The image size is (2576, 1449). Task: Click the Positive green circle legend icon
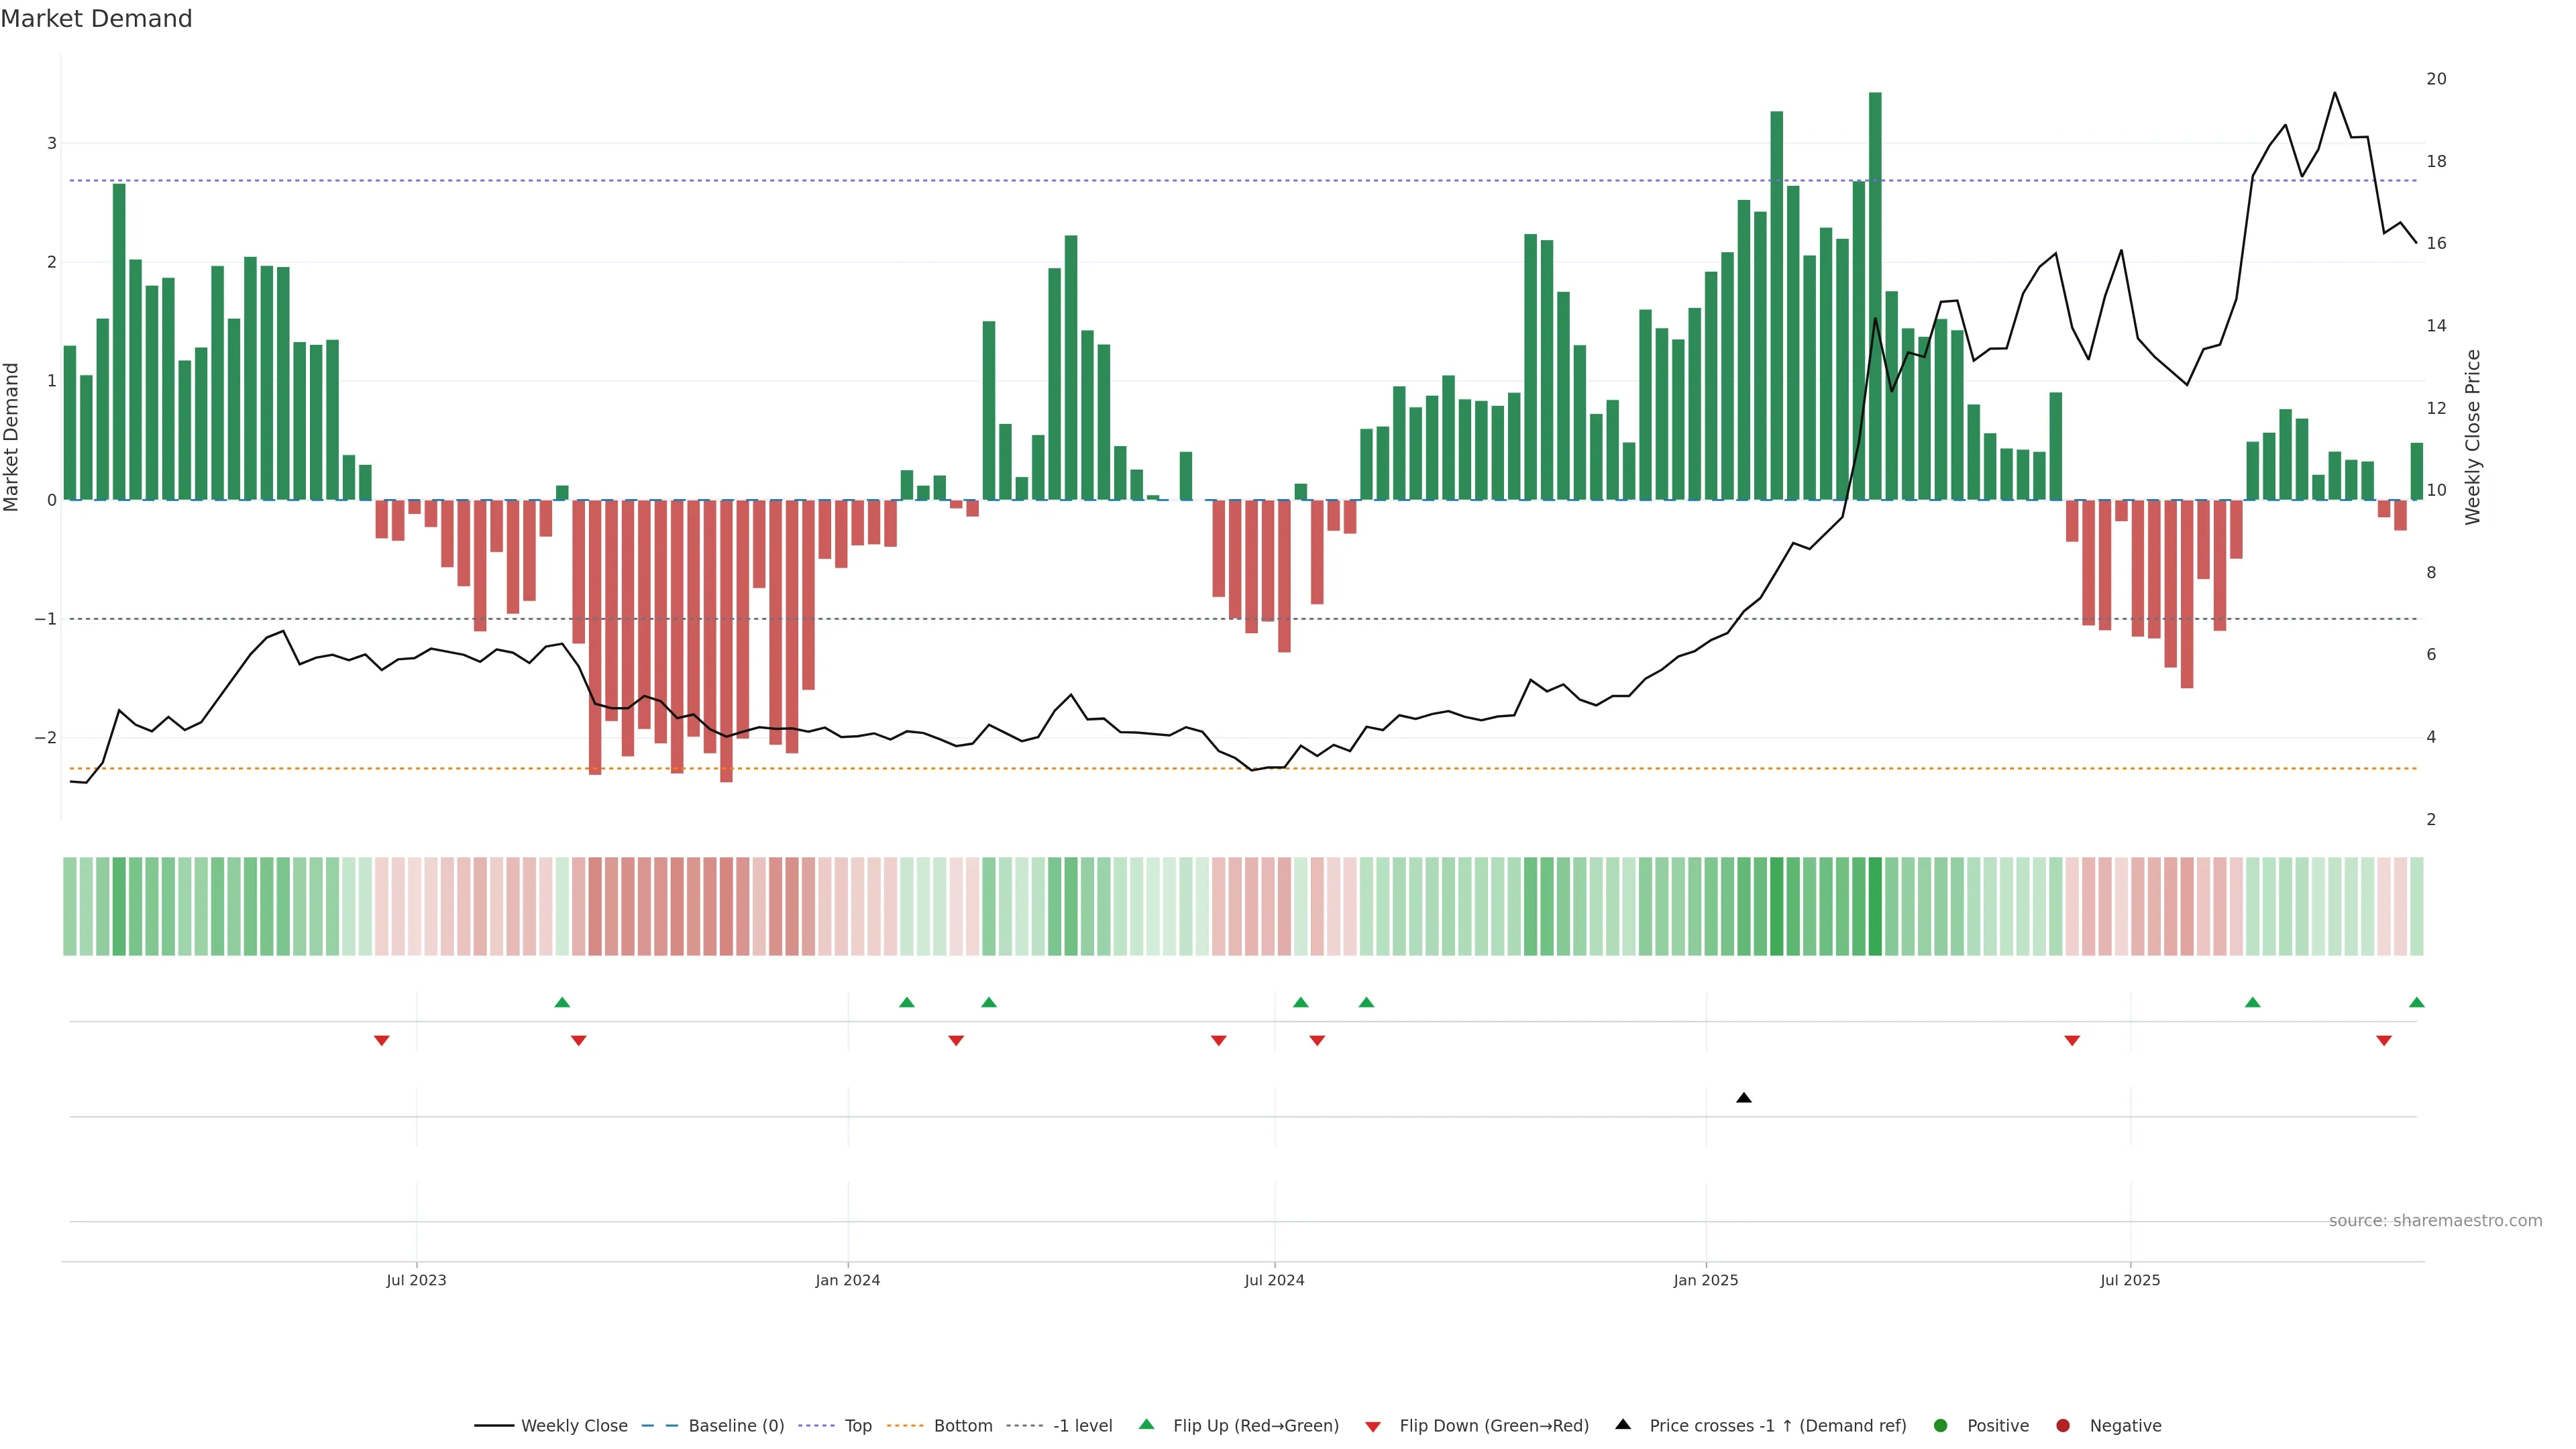coord(1941,1425)
